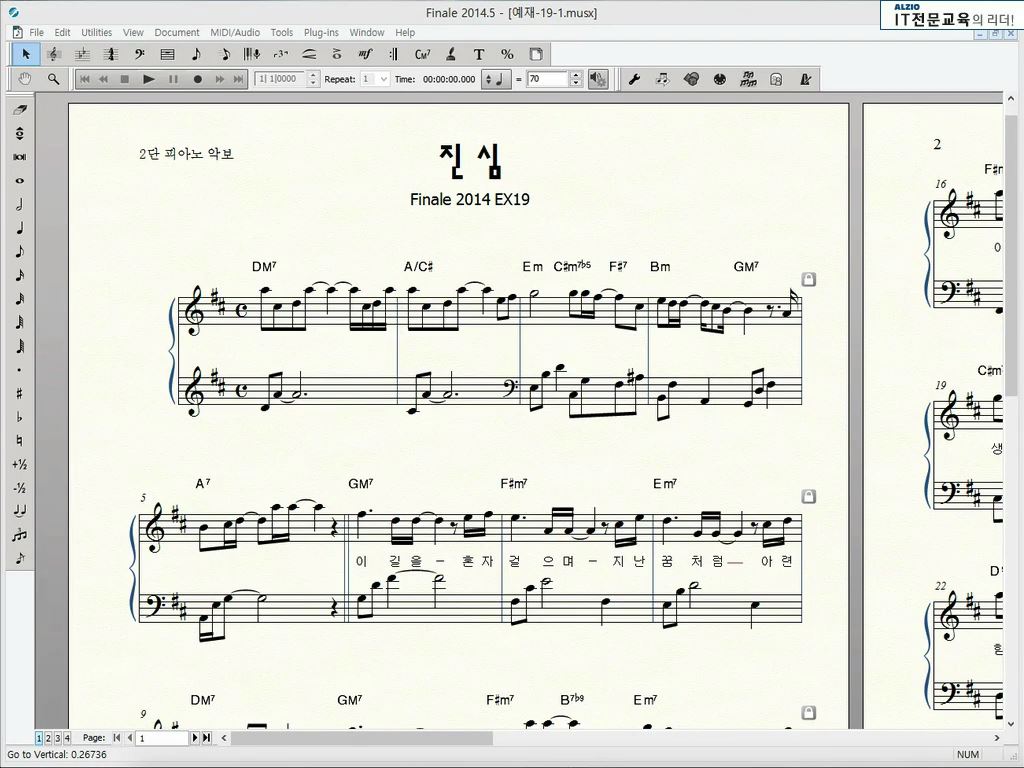Select the Staff tool
The image size is (1024, 768).
coord(54,54)
